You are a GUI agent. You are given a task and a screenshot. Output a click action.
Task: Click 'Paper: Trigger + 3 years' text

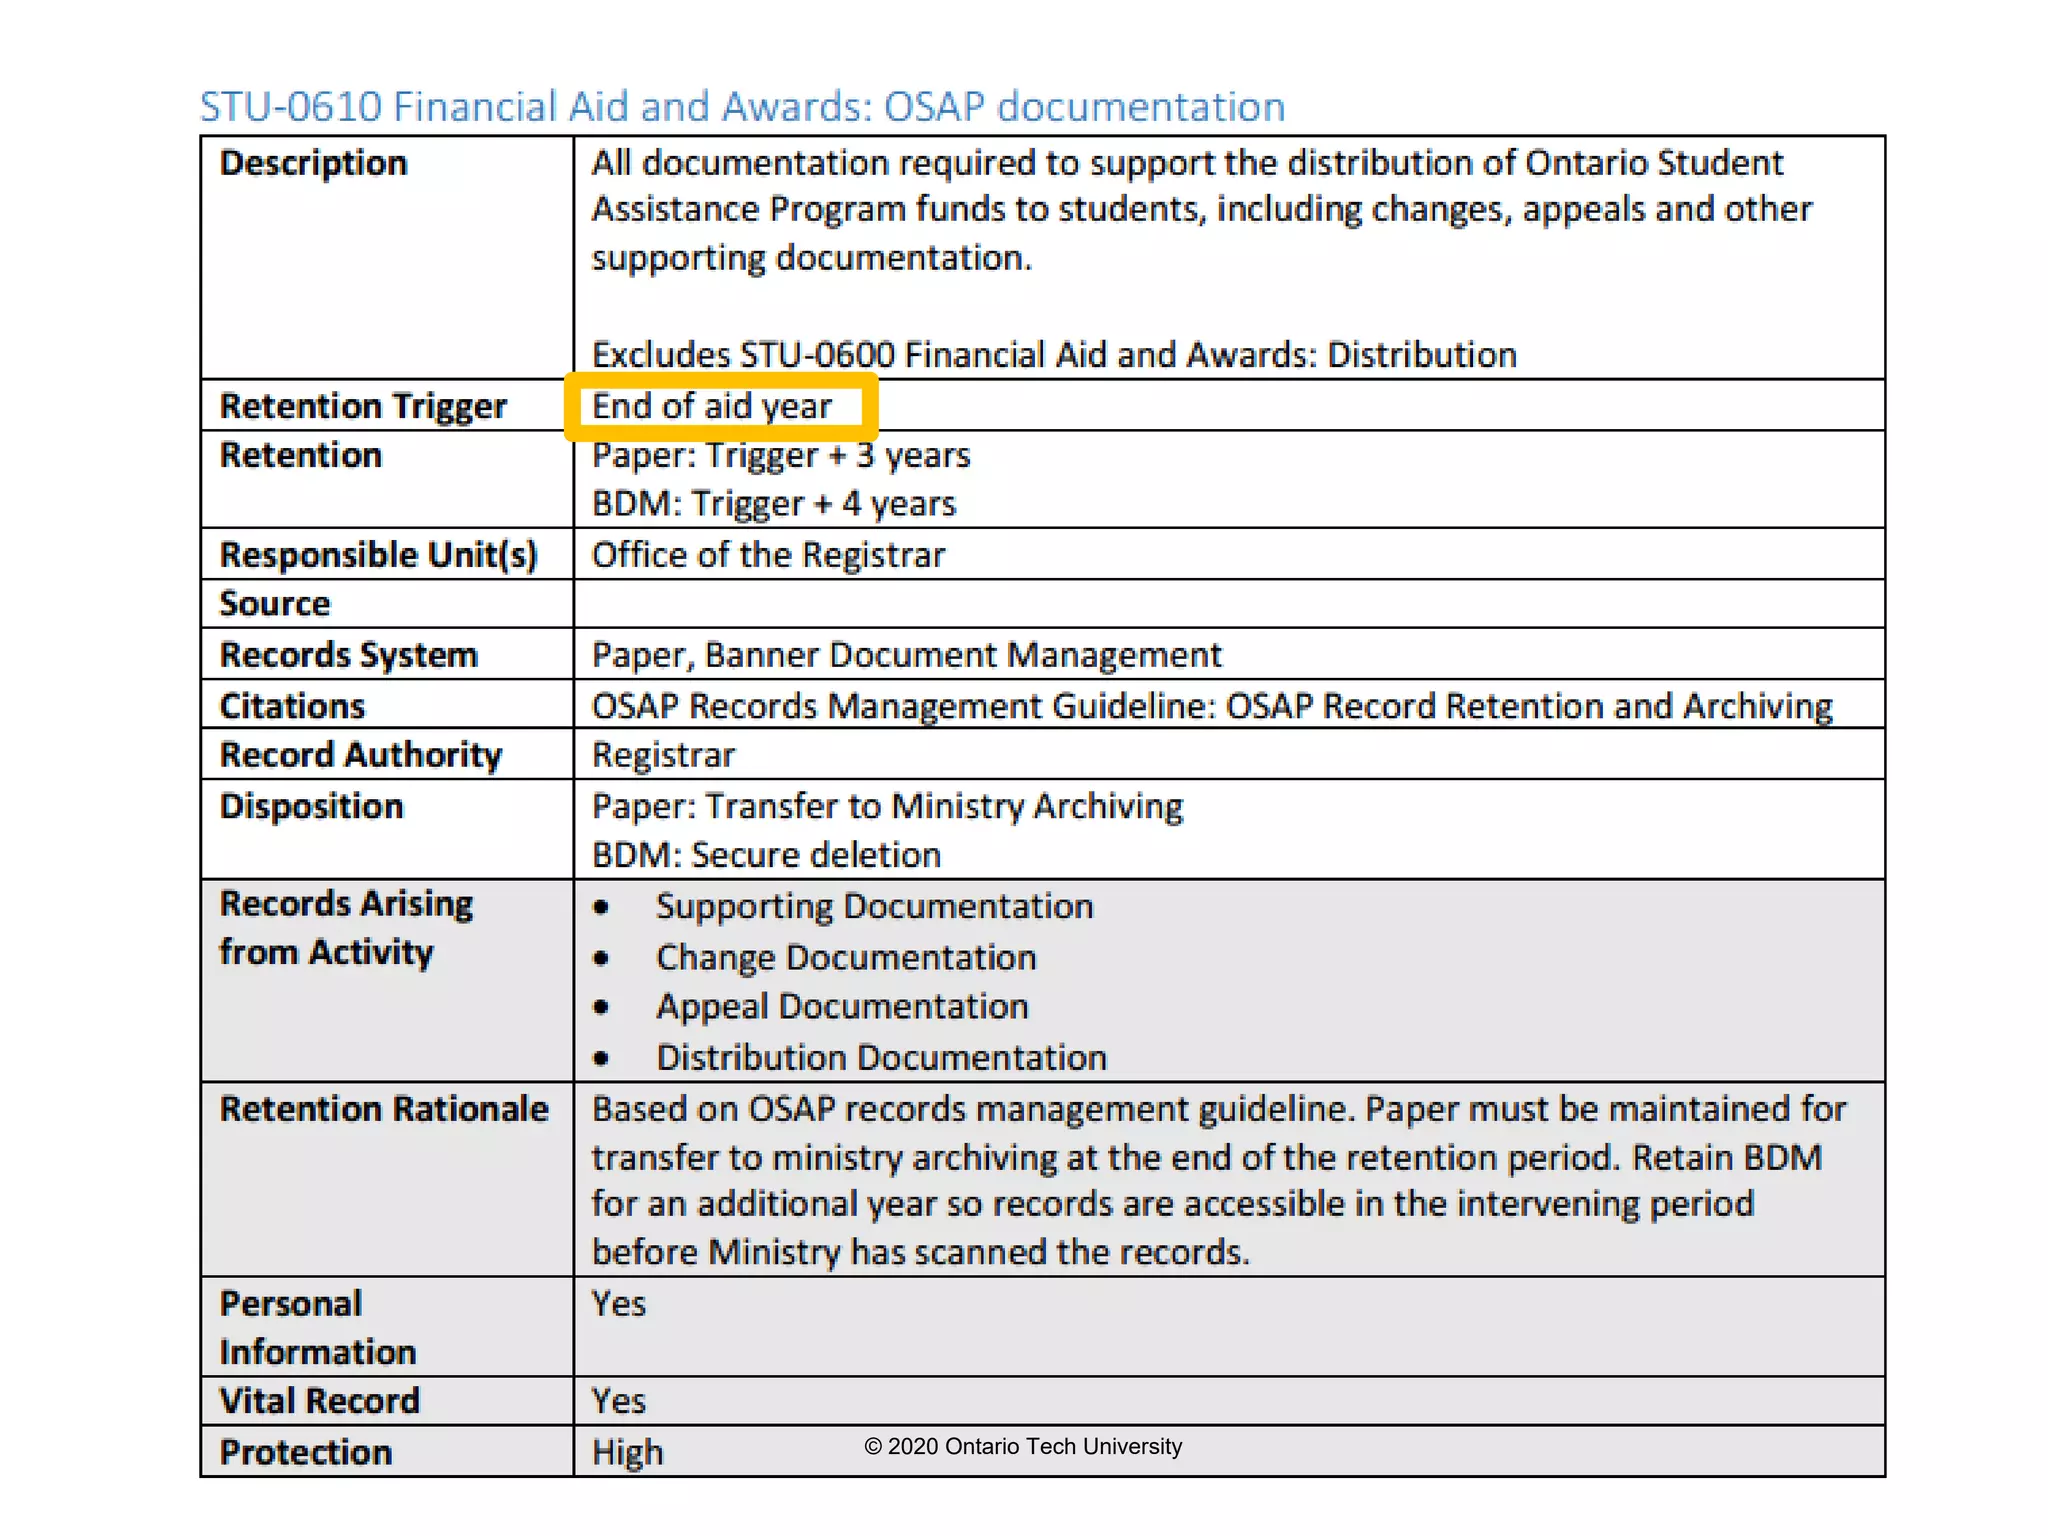pyautogui.click(x=780, y=455)
